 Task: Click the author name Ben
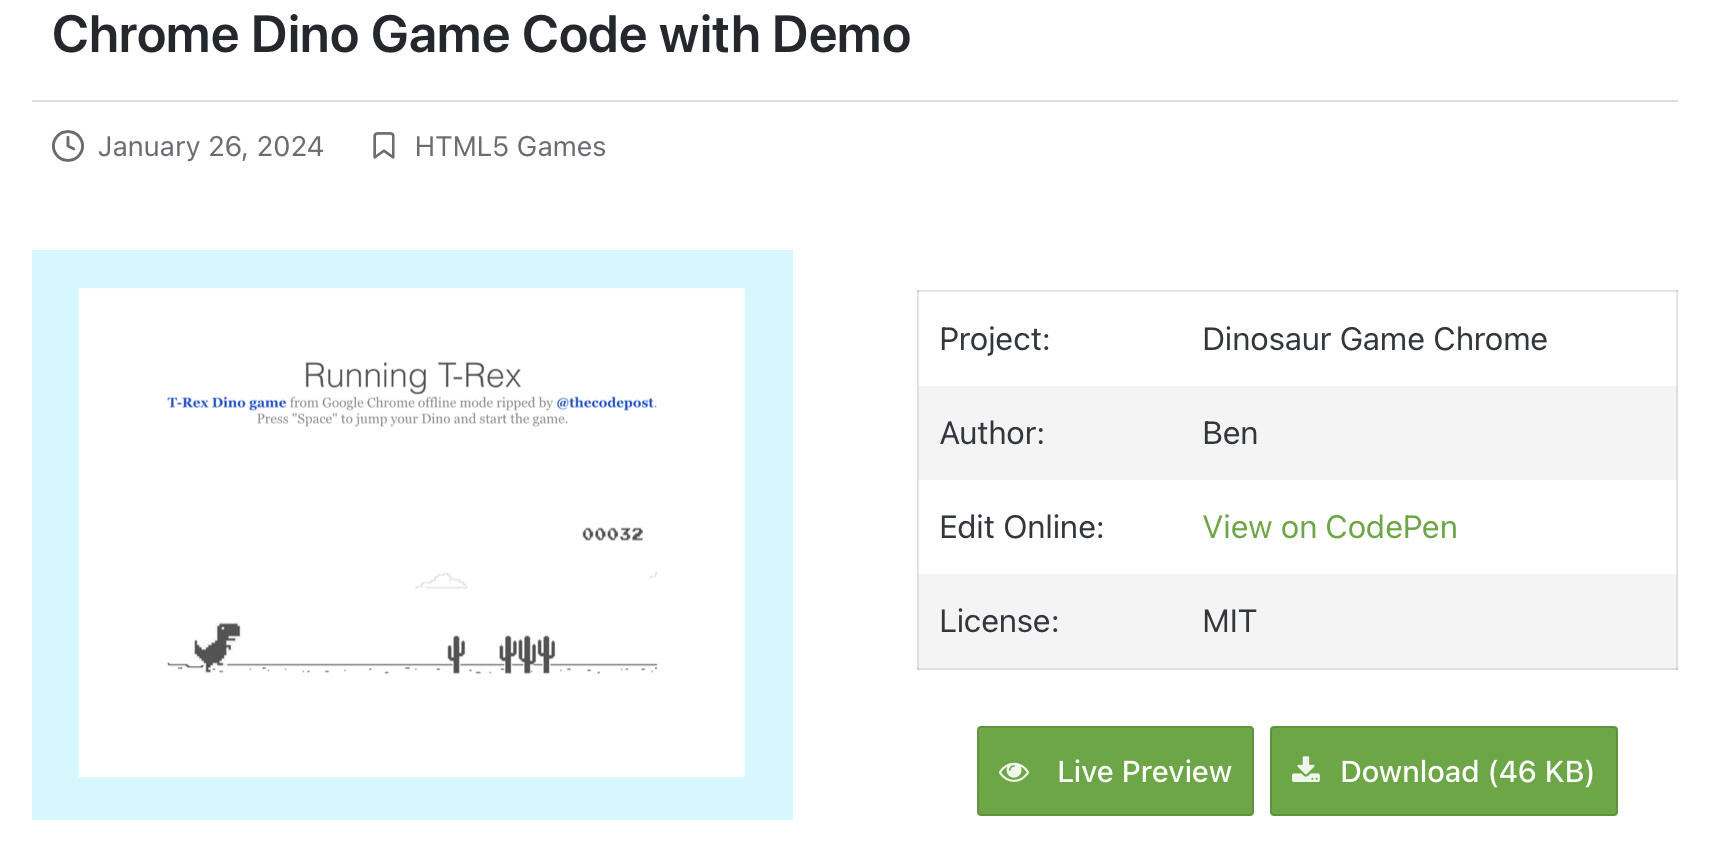(1230, 433)
